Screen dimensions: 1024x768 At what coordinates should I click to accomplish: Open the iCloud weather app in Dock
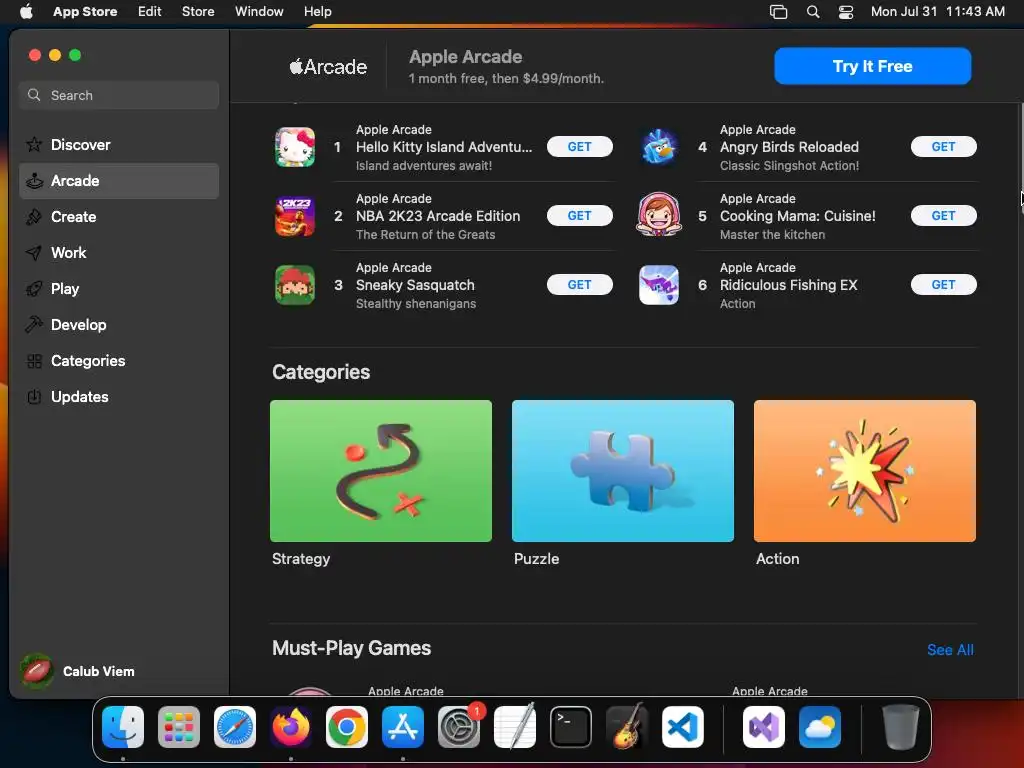point(820,726)
